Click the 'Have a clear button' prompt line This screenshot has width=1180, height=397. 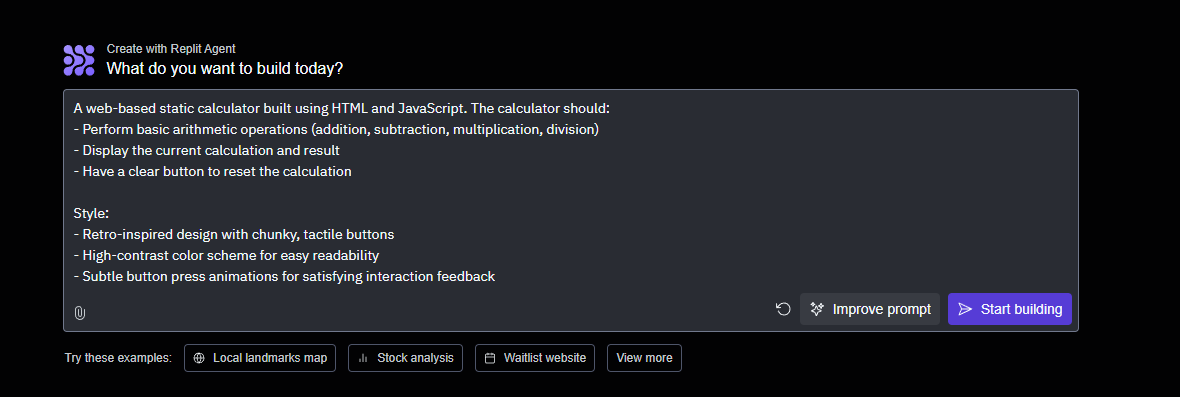[213, 171]
